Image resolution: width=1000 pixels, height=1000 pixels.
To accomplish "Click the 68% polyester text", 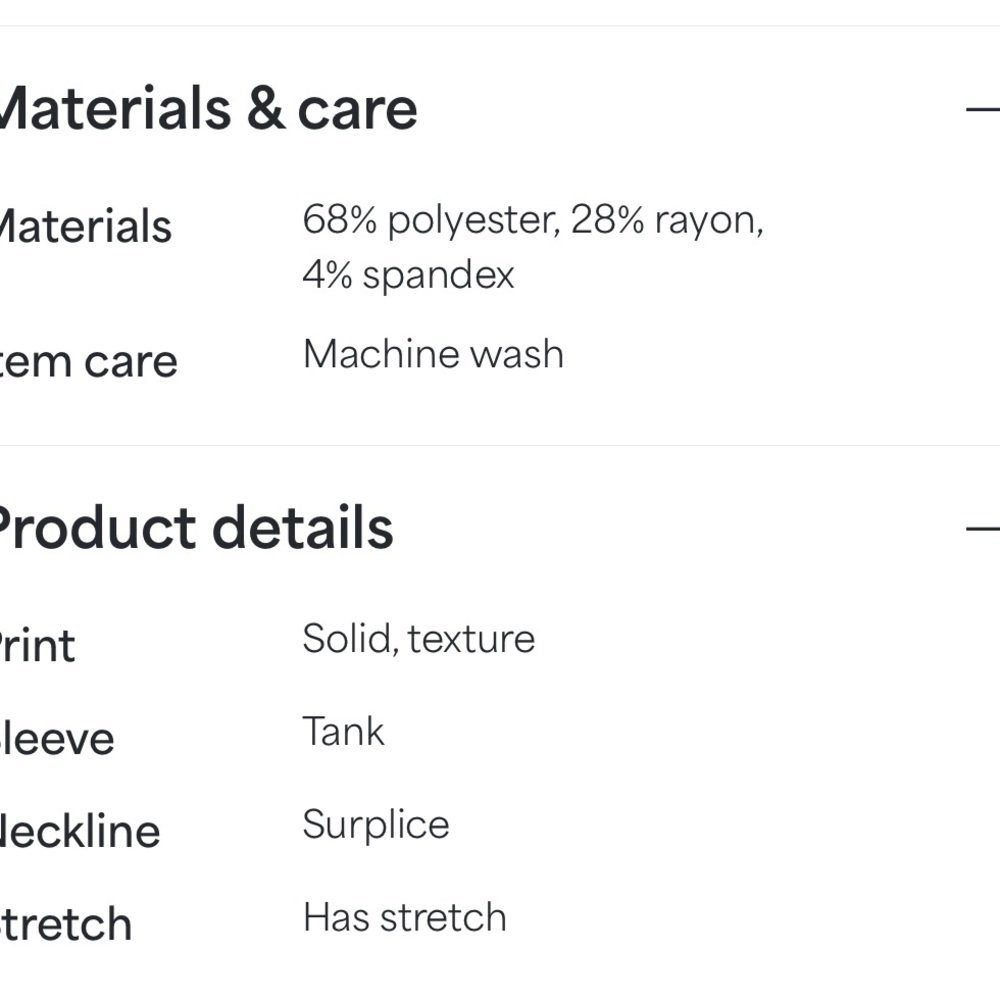I will point(431,221).
